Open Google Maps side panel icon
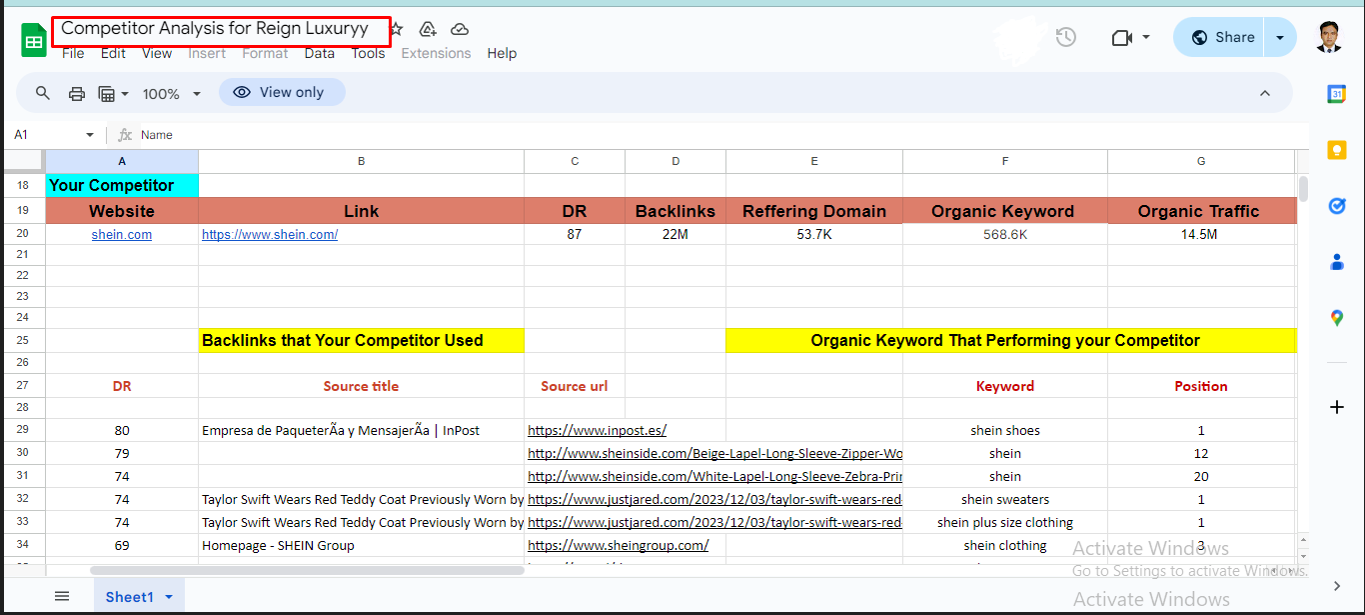 coord(1337,318)
